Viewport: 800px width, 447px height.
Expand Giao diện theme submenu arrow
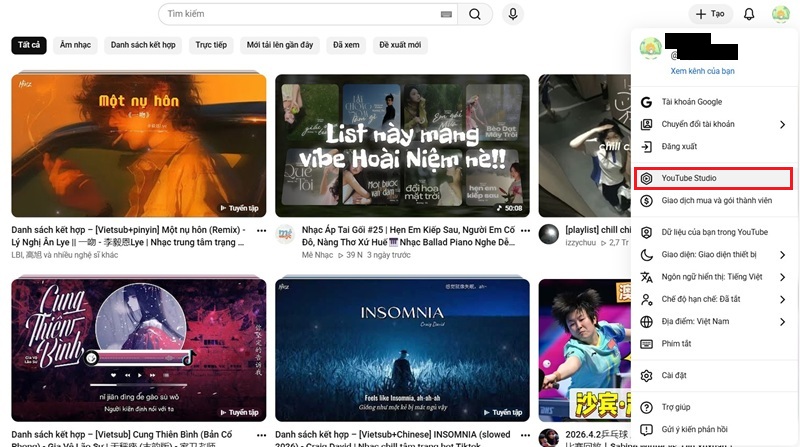point(782,255)
